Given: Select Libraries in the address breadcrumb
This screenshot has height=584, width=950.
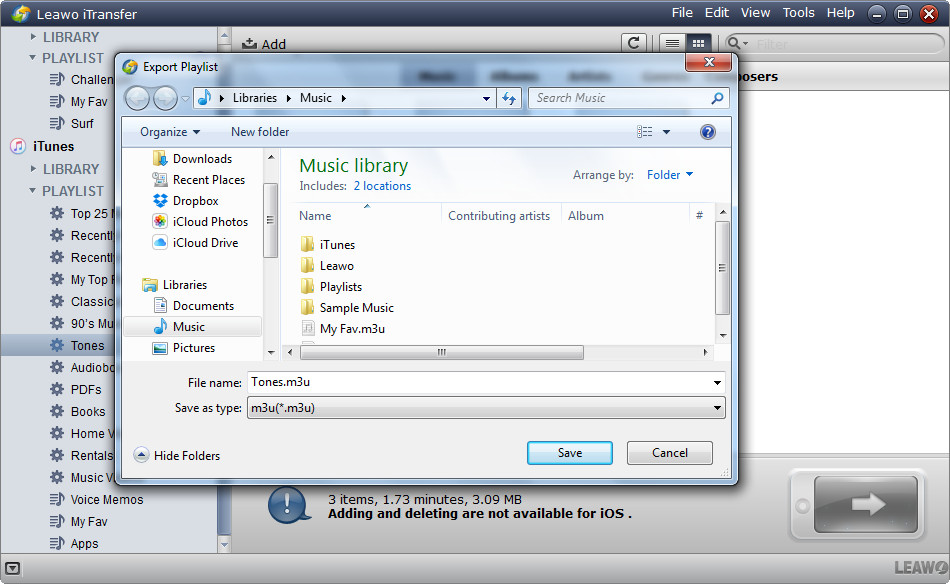Looking at the screenshot, I should [x=254, y=98].
